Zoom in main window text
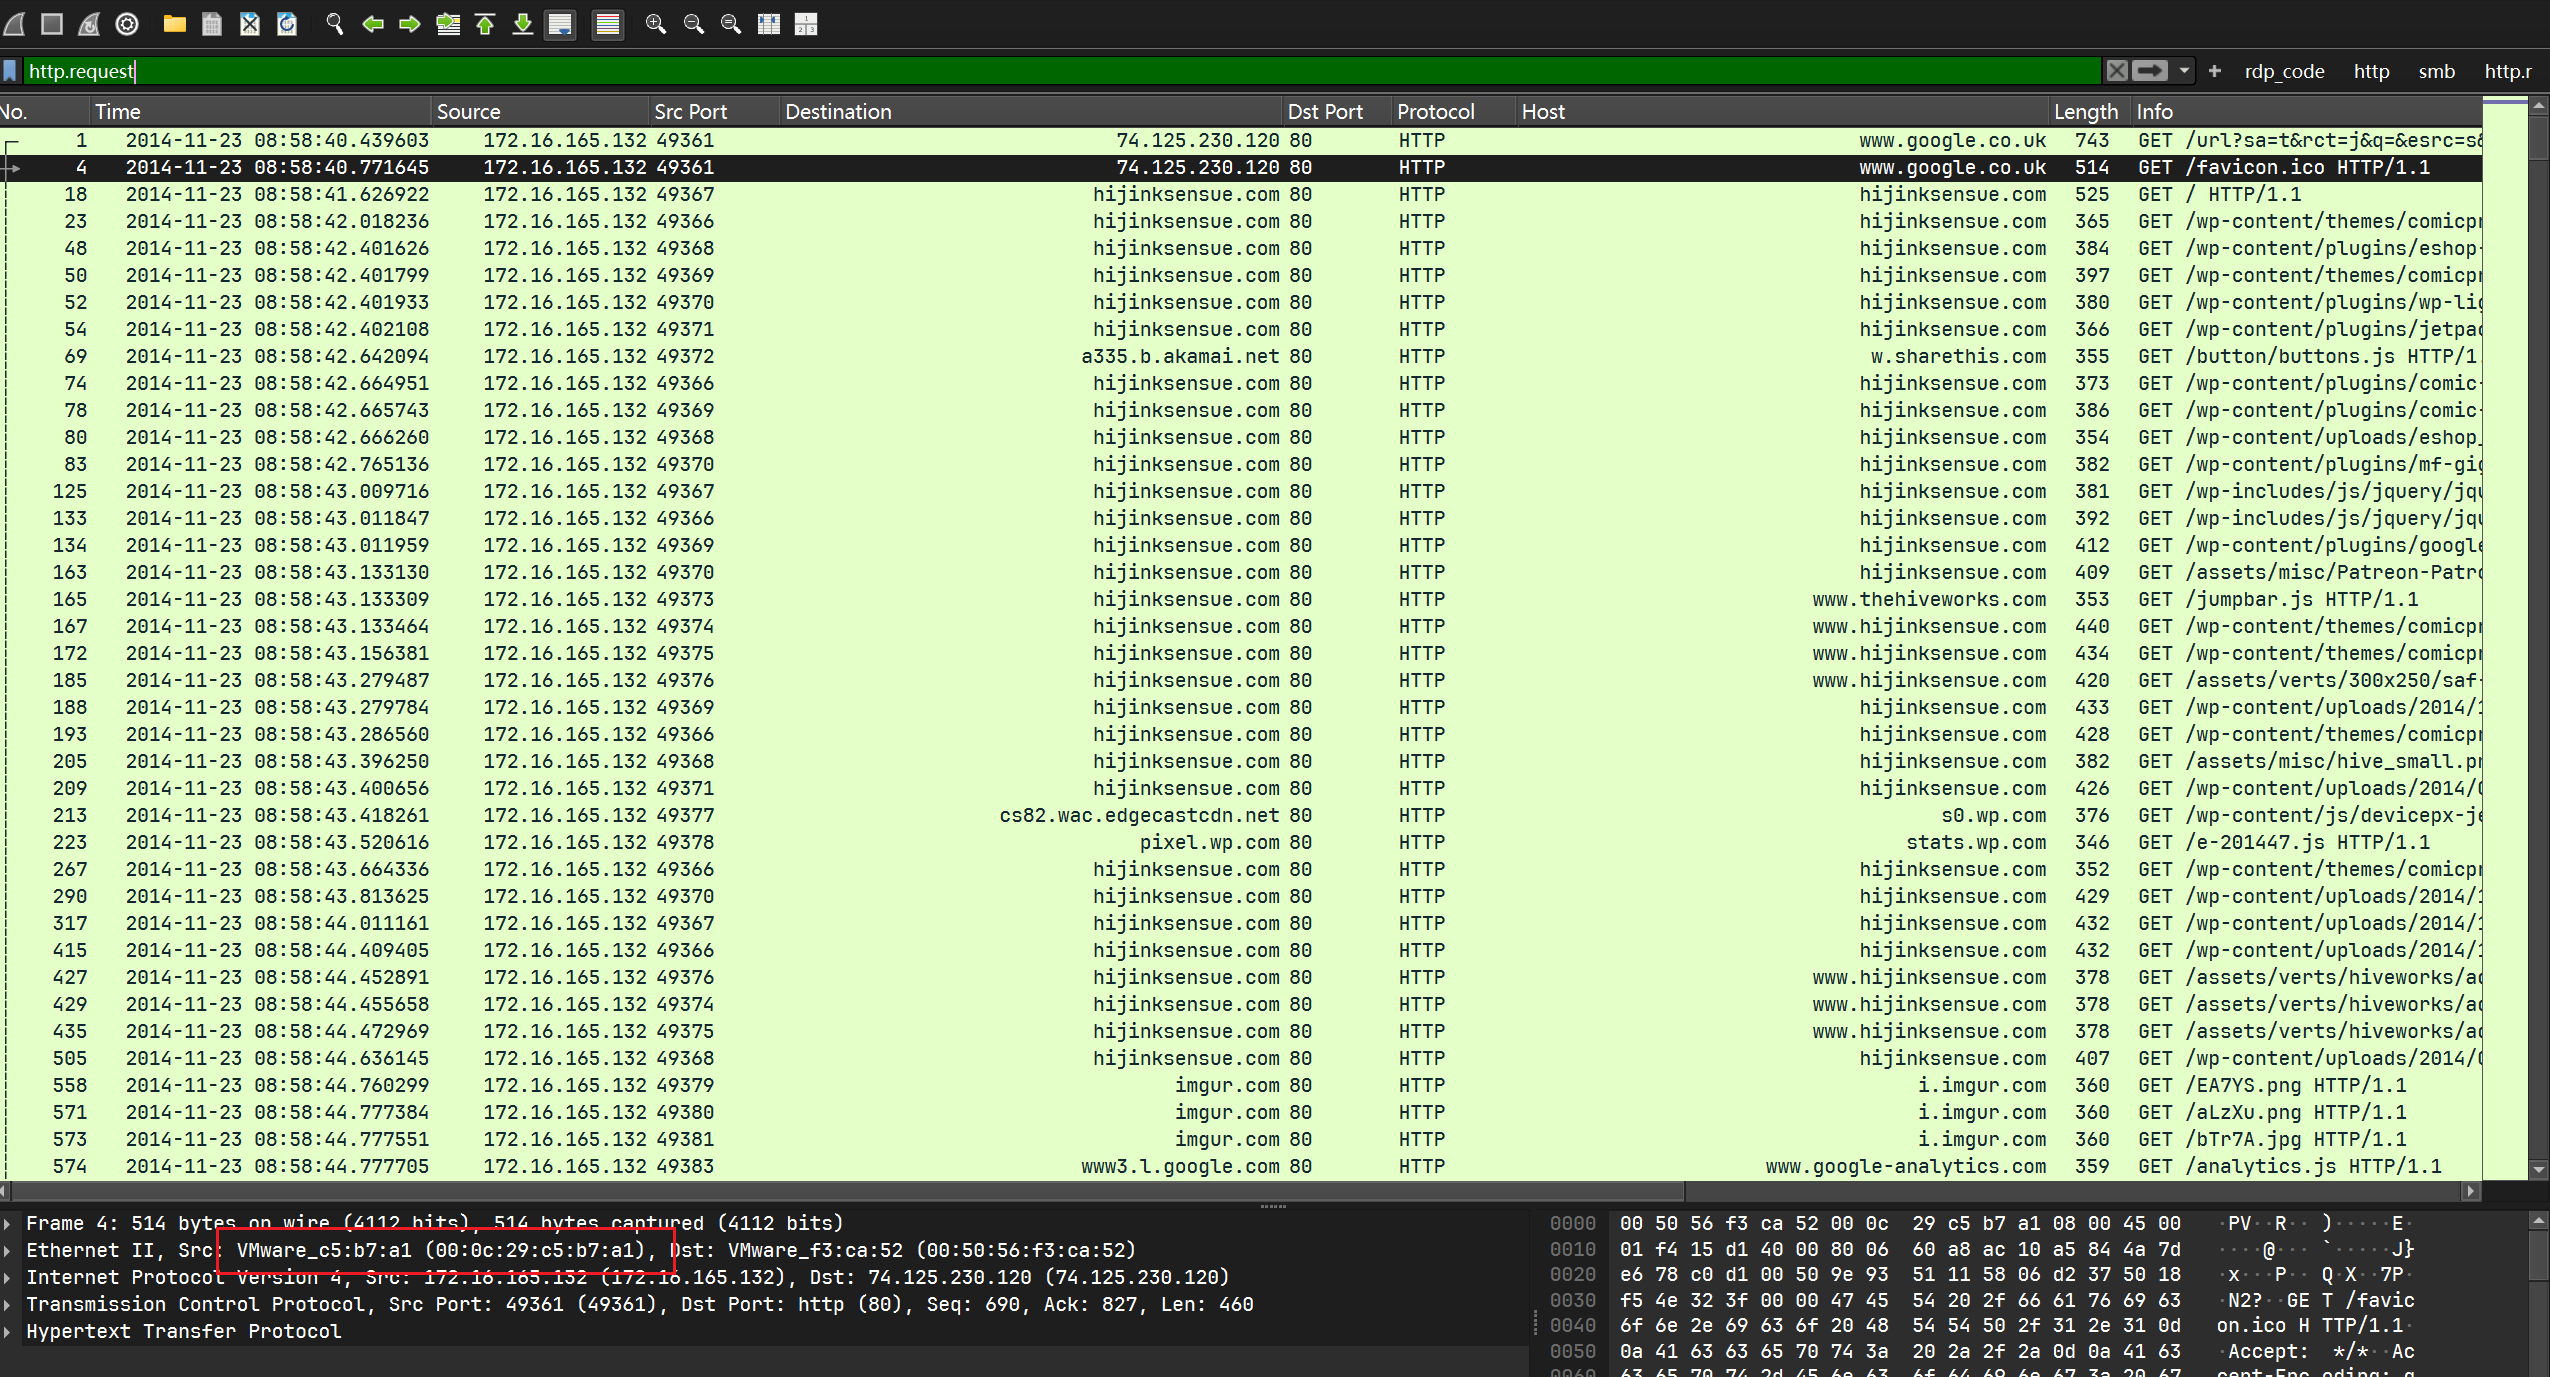The height and width of the screenshot is (1377, 2550). pos(656,24)
